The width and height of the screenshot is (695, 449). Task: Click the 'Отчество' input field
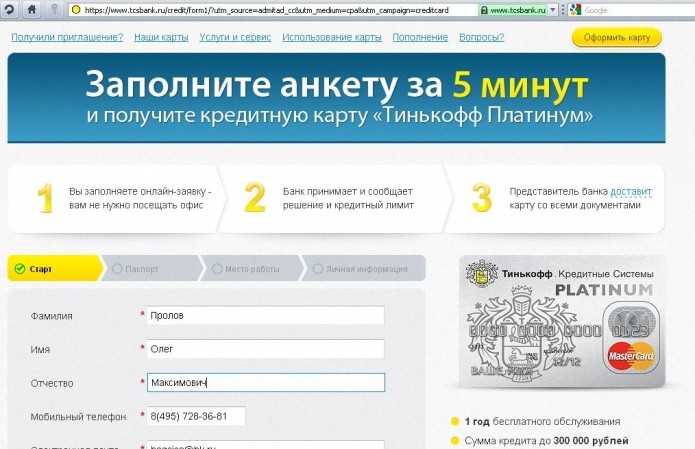(x=266, y=383)
